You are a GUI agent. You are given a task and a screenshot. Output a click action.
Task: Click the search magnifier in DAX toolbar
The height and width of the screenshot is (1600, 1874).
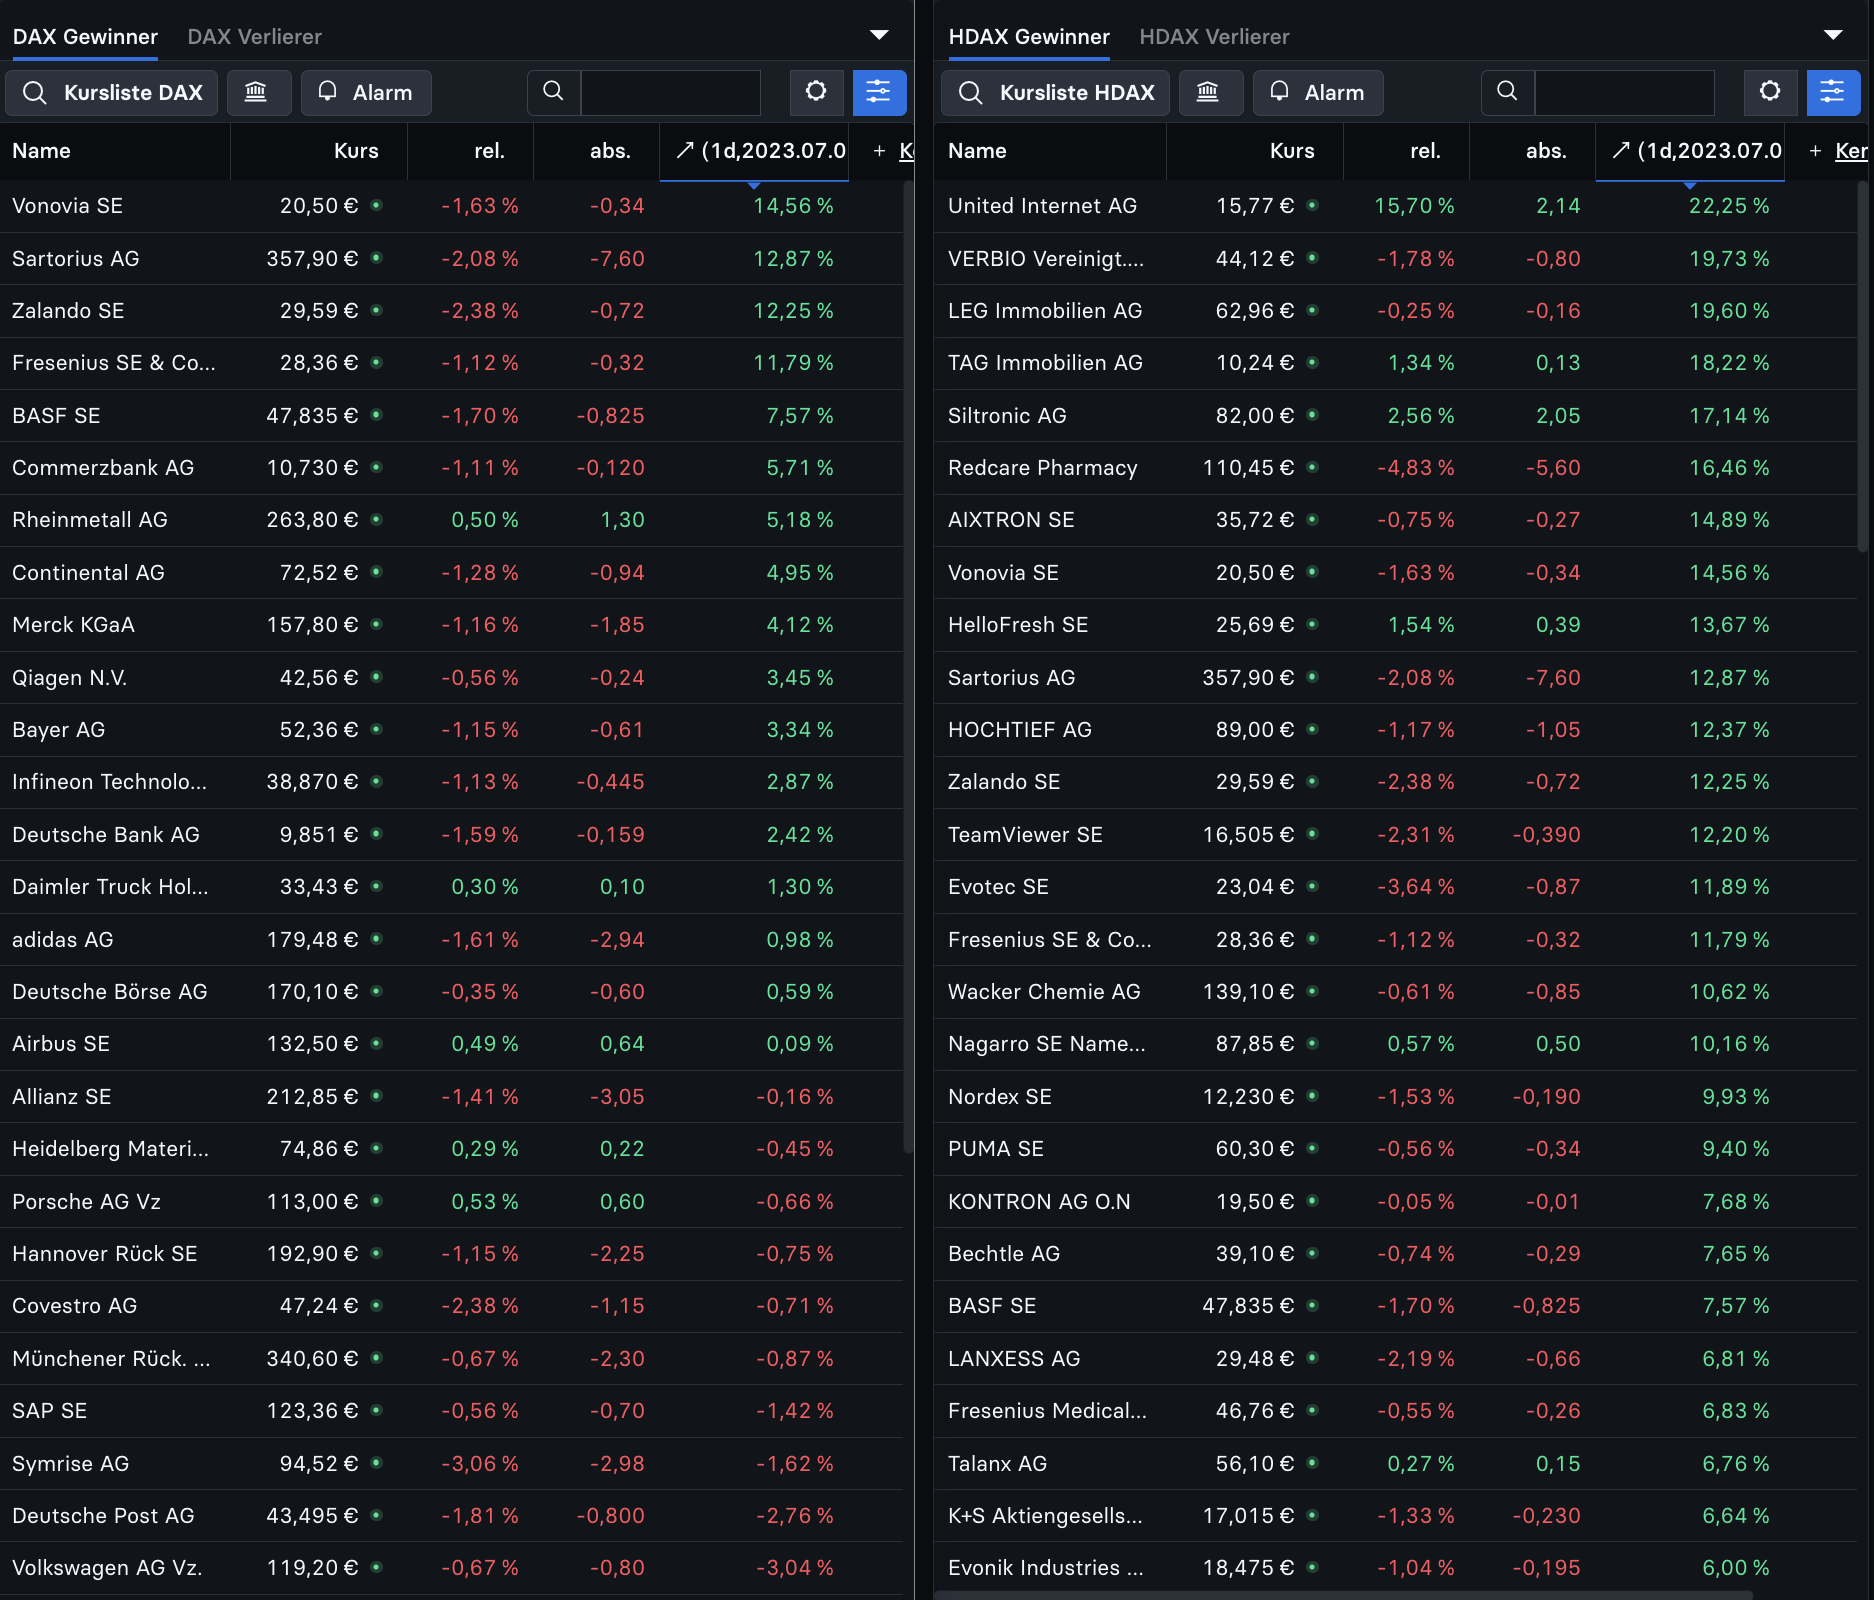553,92
